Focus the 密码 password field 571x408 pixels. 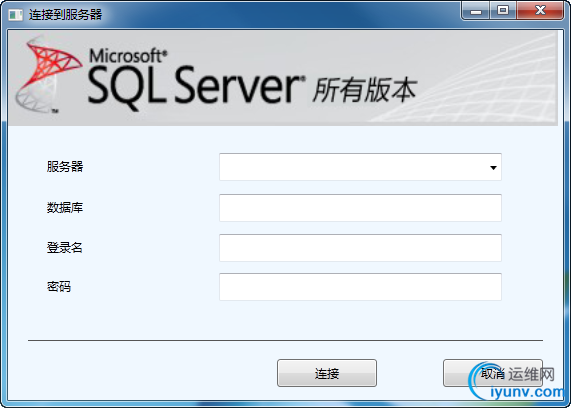pos(360,287)
